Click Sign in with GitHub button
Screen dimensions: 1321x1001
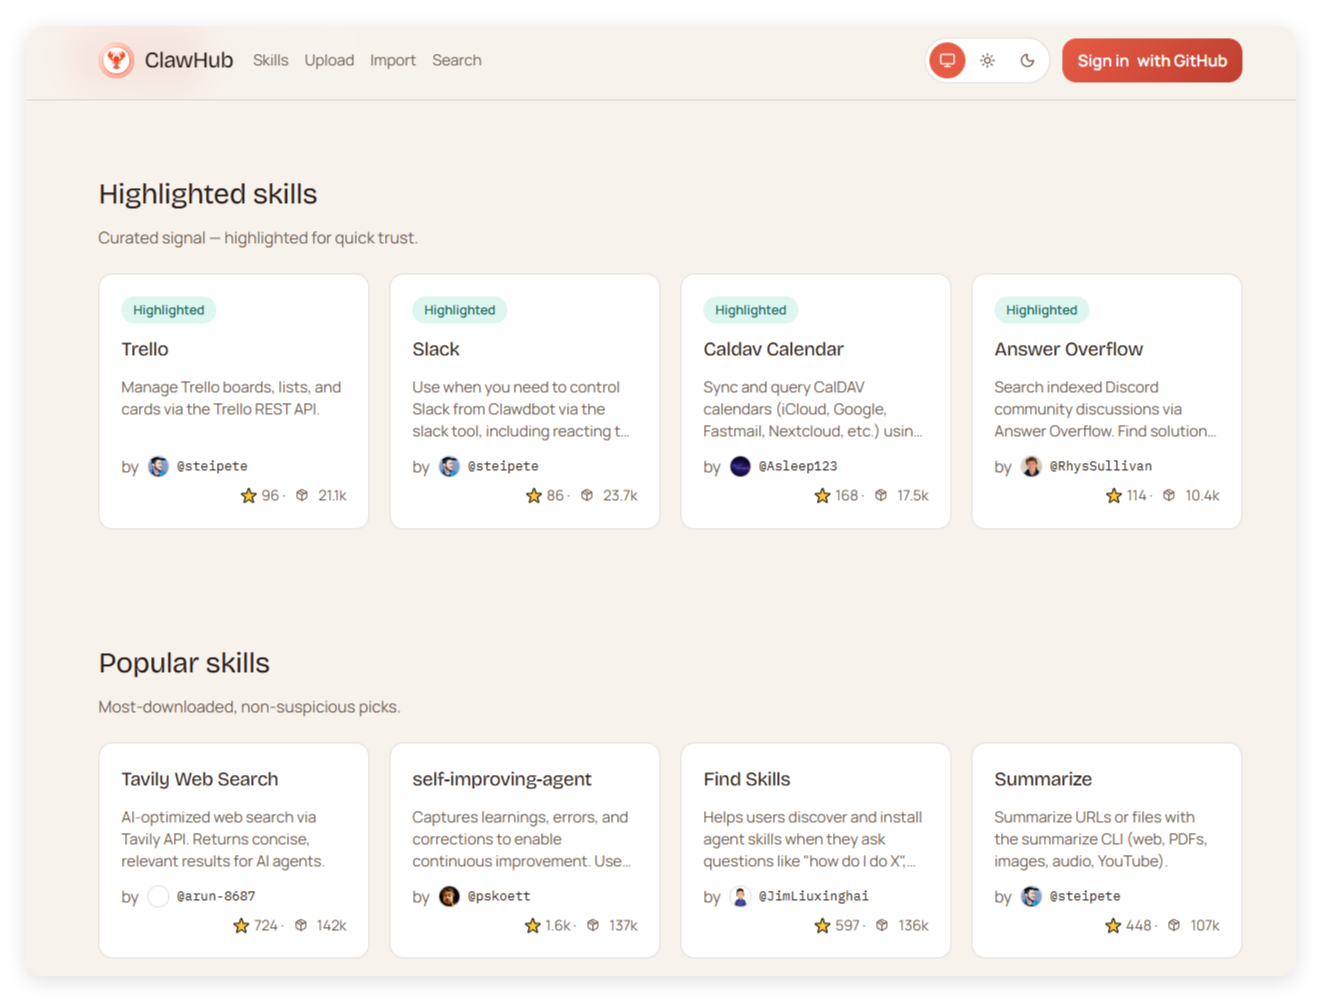[1152, 60]
